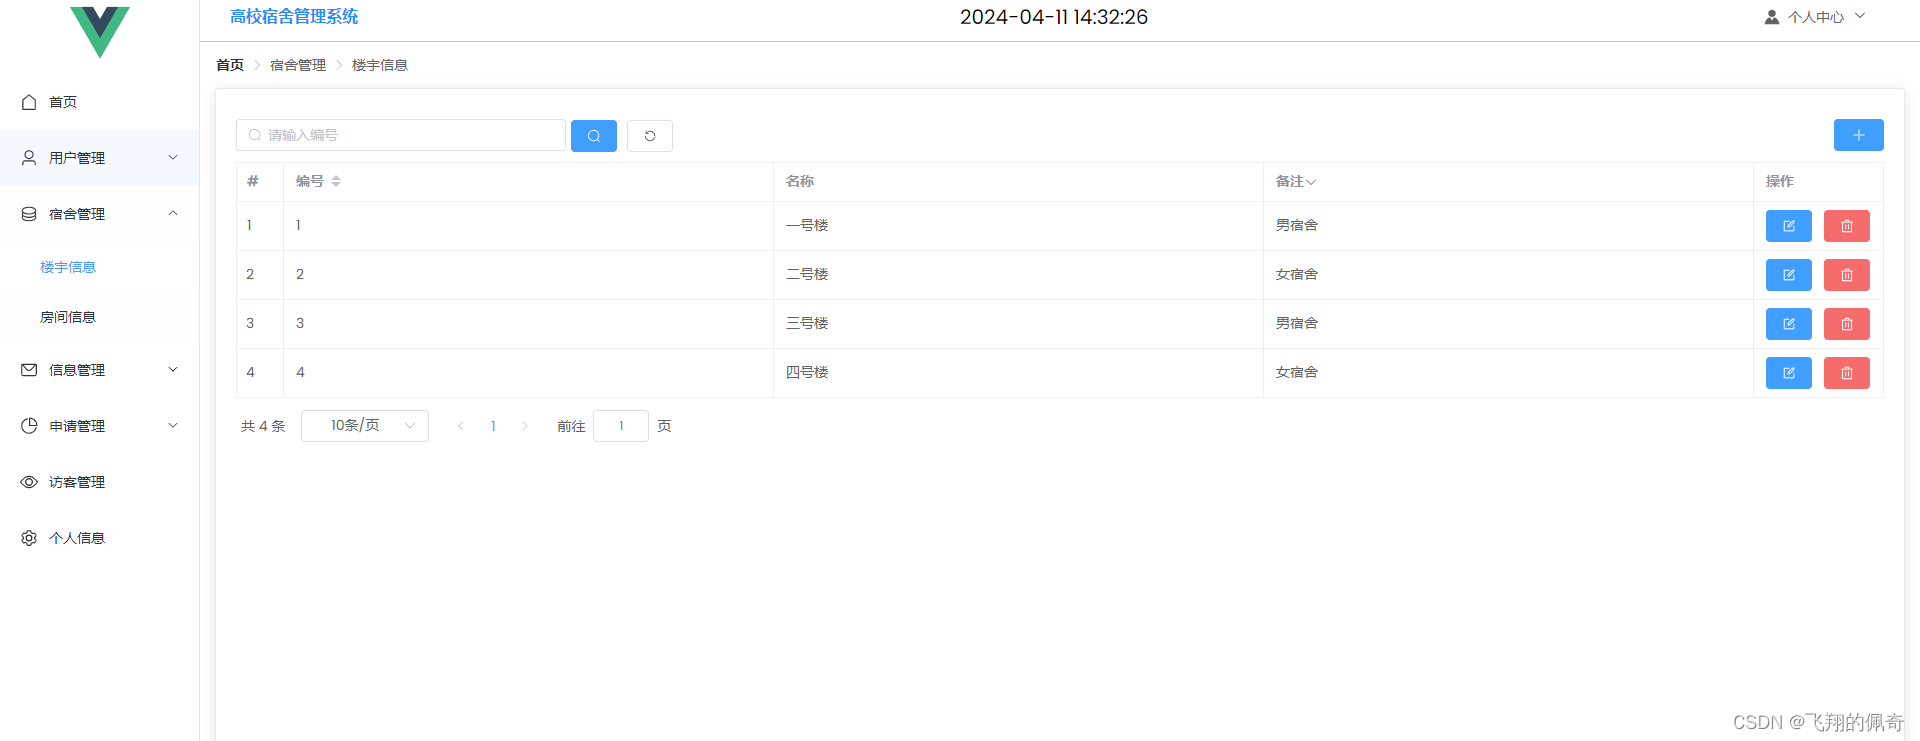Screen dimensions: 1920x741
Task: Click the reset refresh button
Action: tap(650, 136)
